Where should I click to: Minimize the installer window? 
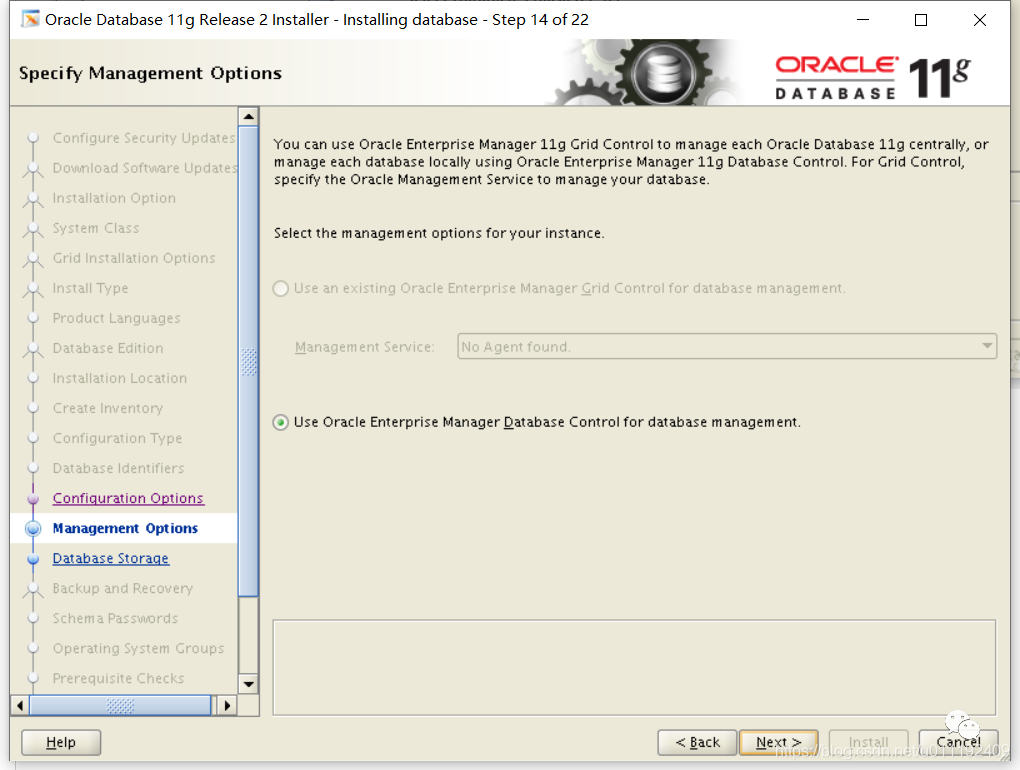coord(863,20)
